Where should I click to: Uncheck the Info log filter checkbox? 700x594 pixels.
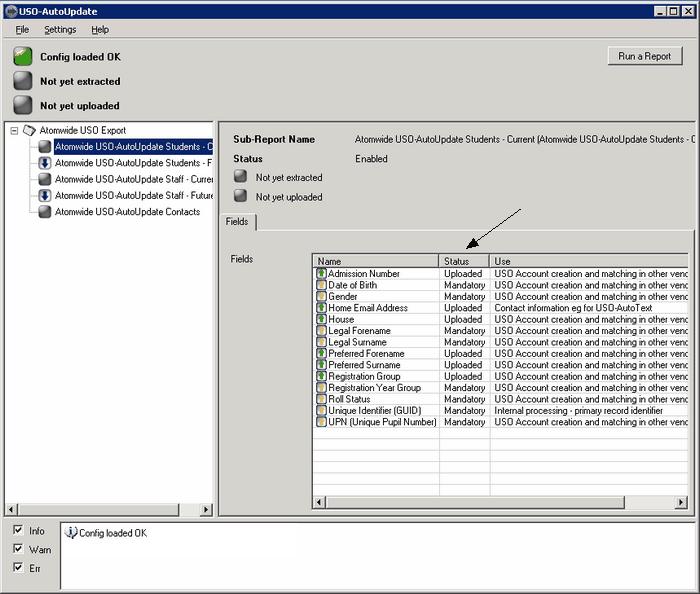[18, 530]
